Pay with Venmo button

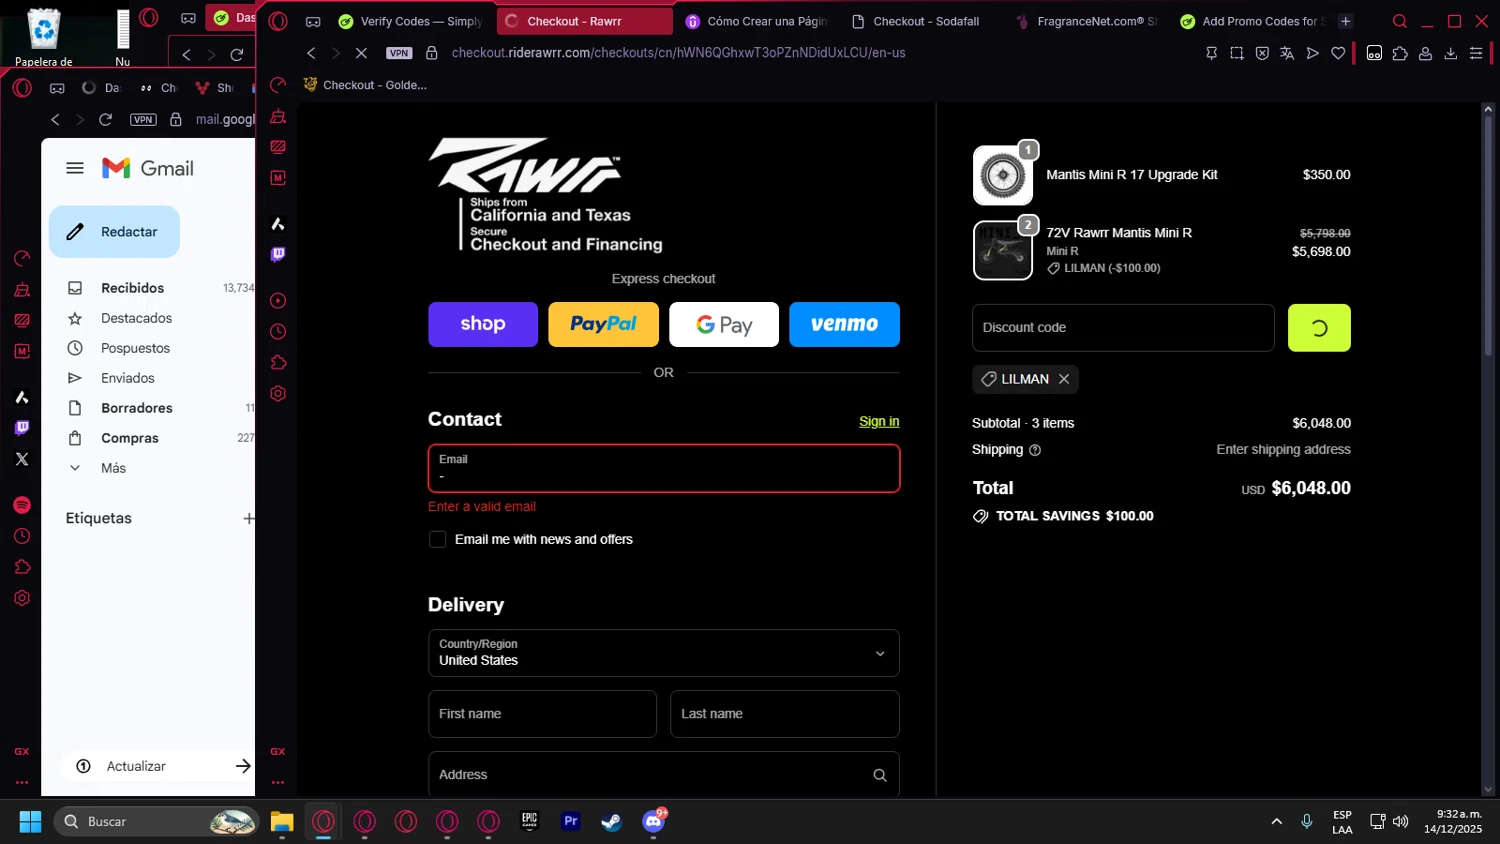844,325
